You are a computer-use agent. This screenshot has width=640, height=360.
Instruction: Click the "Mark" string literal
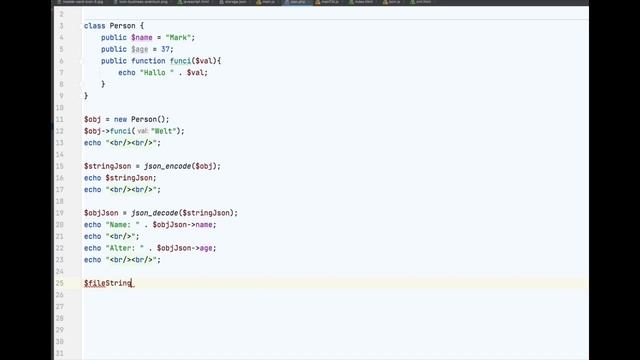pos(178,38)
